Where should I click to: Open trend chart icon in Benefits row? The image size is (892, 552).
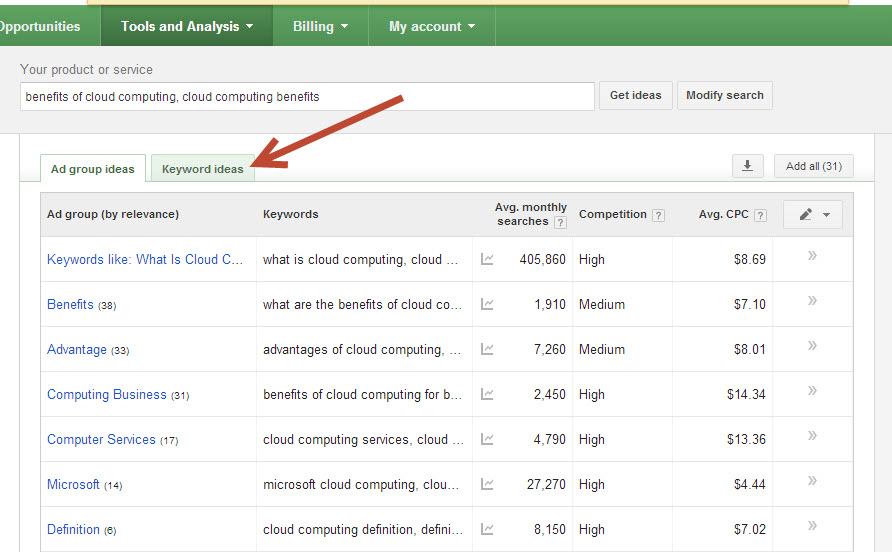(487, 304)
